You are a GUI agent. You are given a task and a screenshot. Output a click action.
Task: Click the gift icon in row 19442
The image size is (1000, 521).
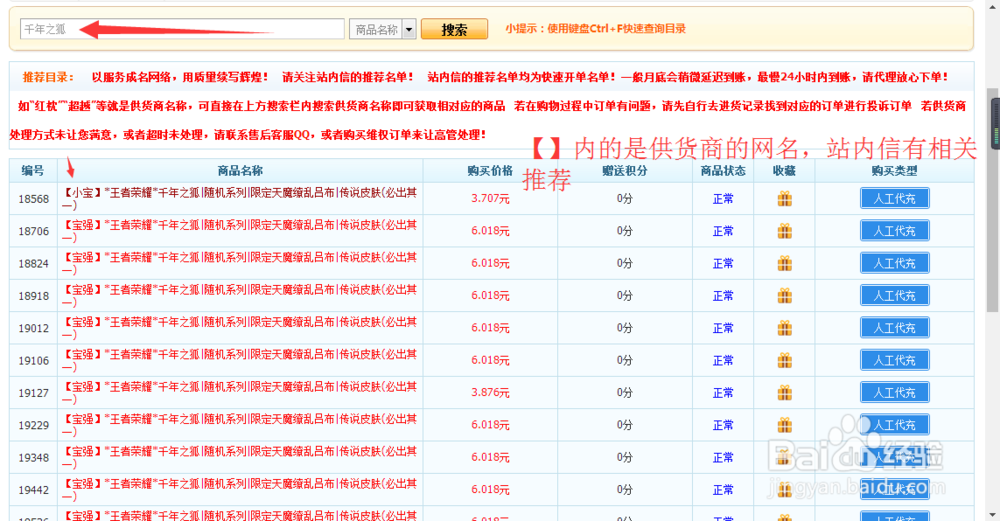(x=784, y=490)
